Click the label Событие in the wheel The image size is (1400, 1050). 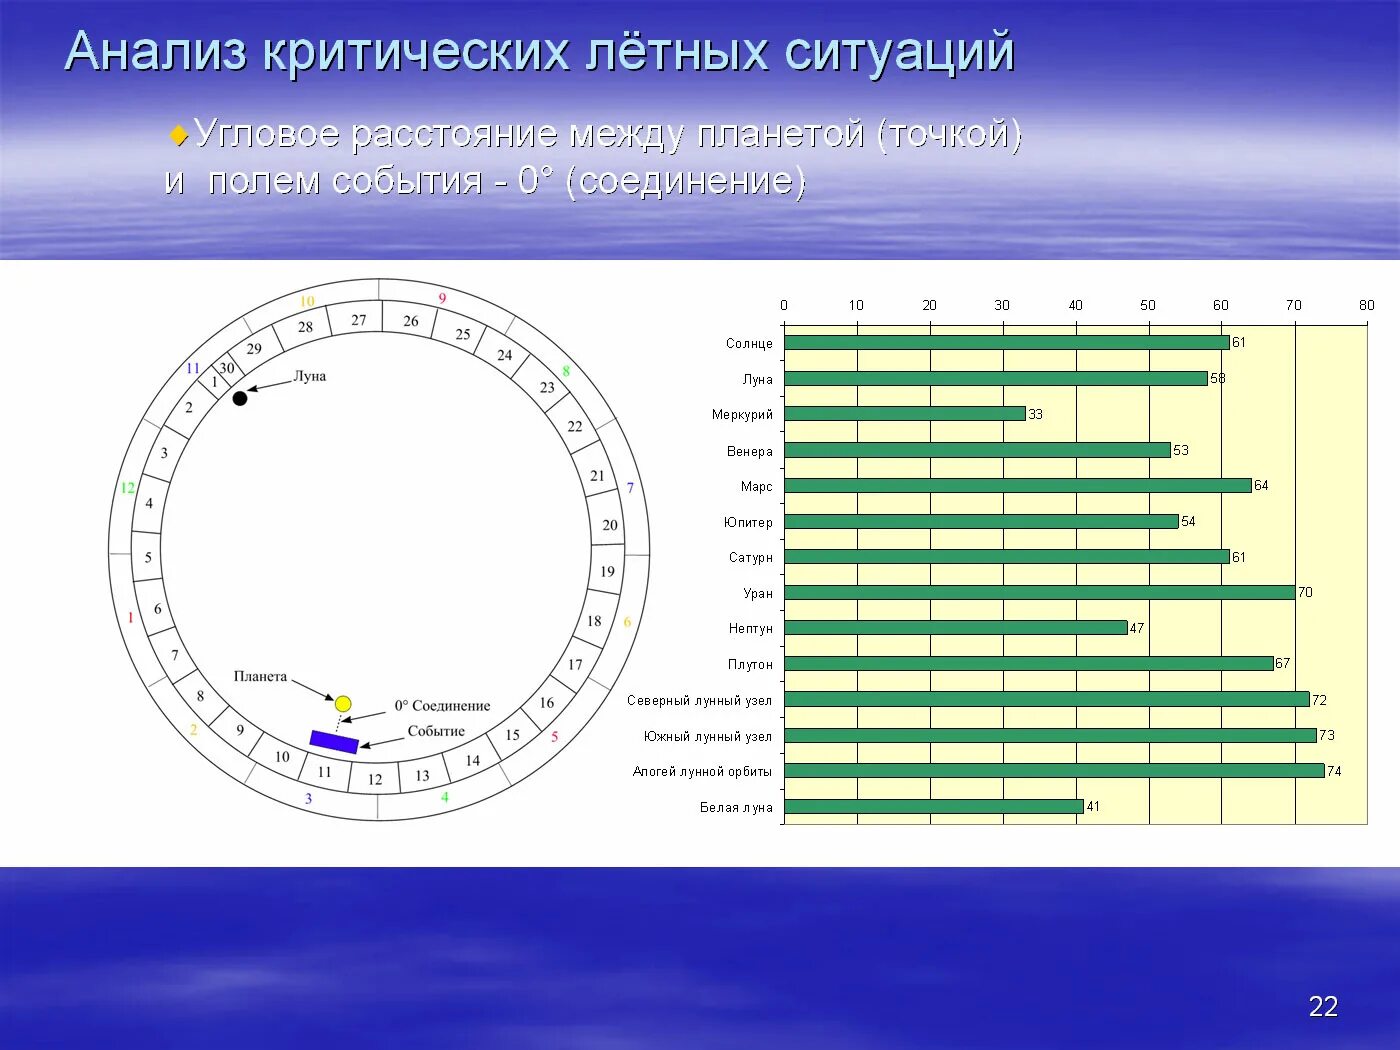click(x=436, y=731)
